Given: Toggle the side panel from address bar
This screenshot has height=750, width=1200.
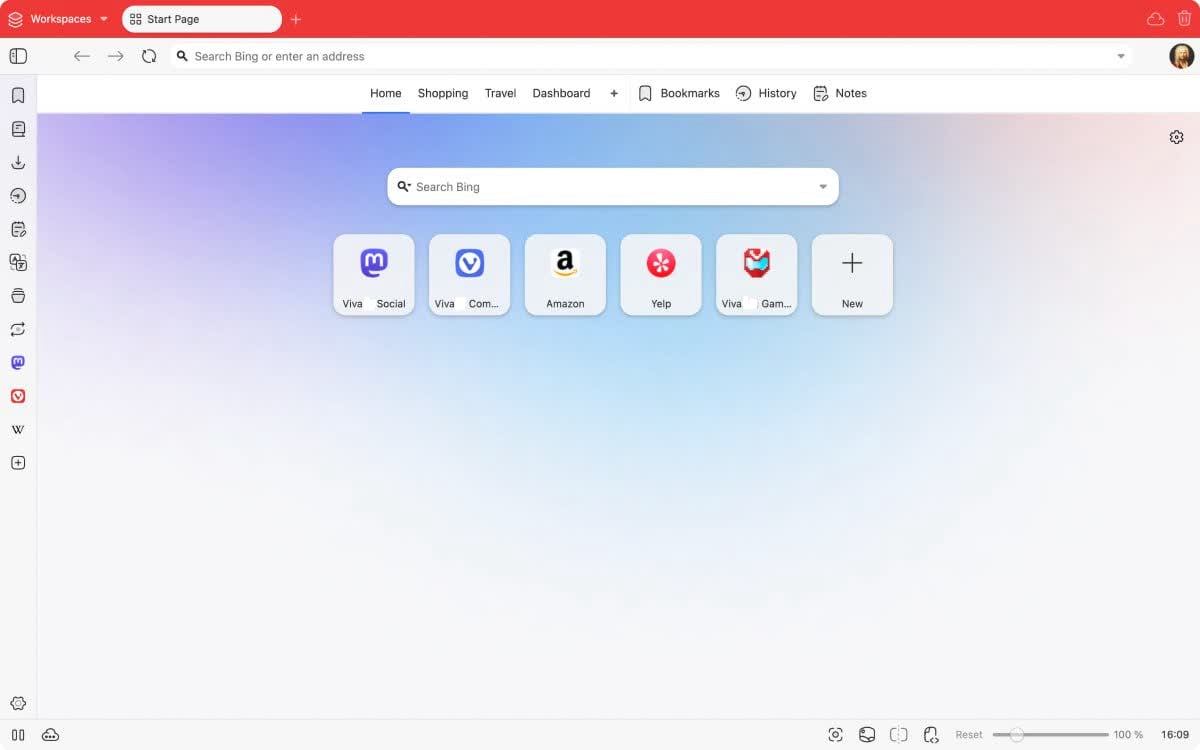Looking at the screenshot, I should [18, 57].
